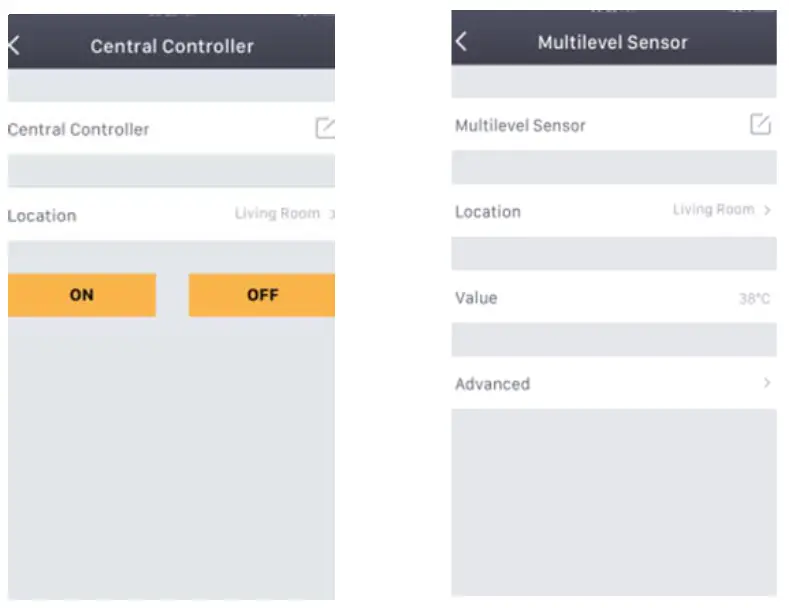Go back from the Central Controller screen

14,45
